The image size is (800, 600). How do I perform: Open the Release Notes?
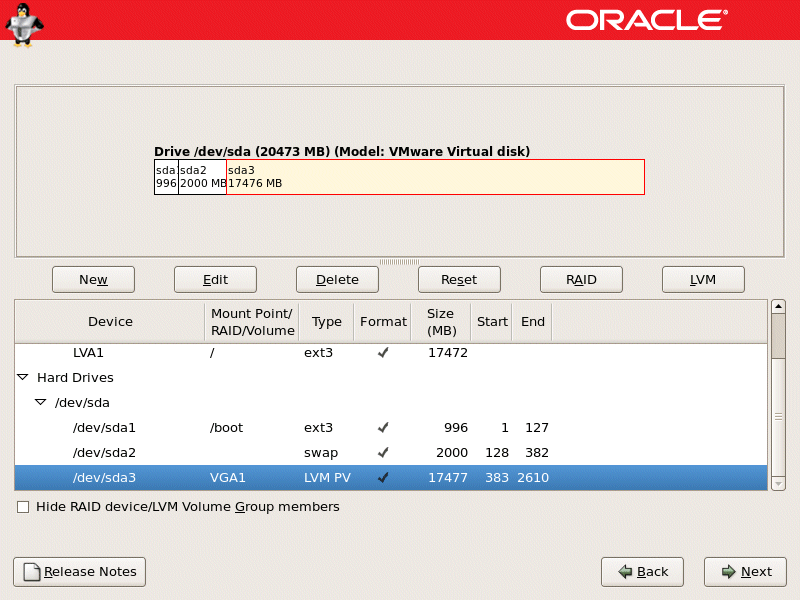tap(80, 572)
